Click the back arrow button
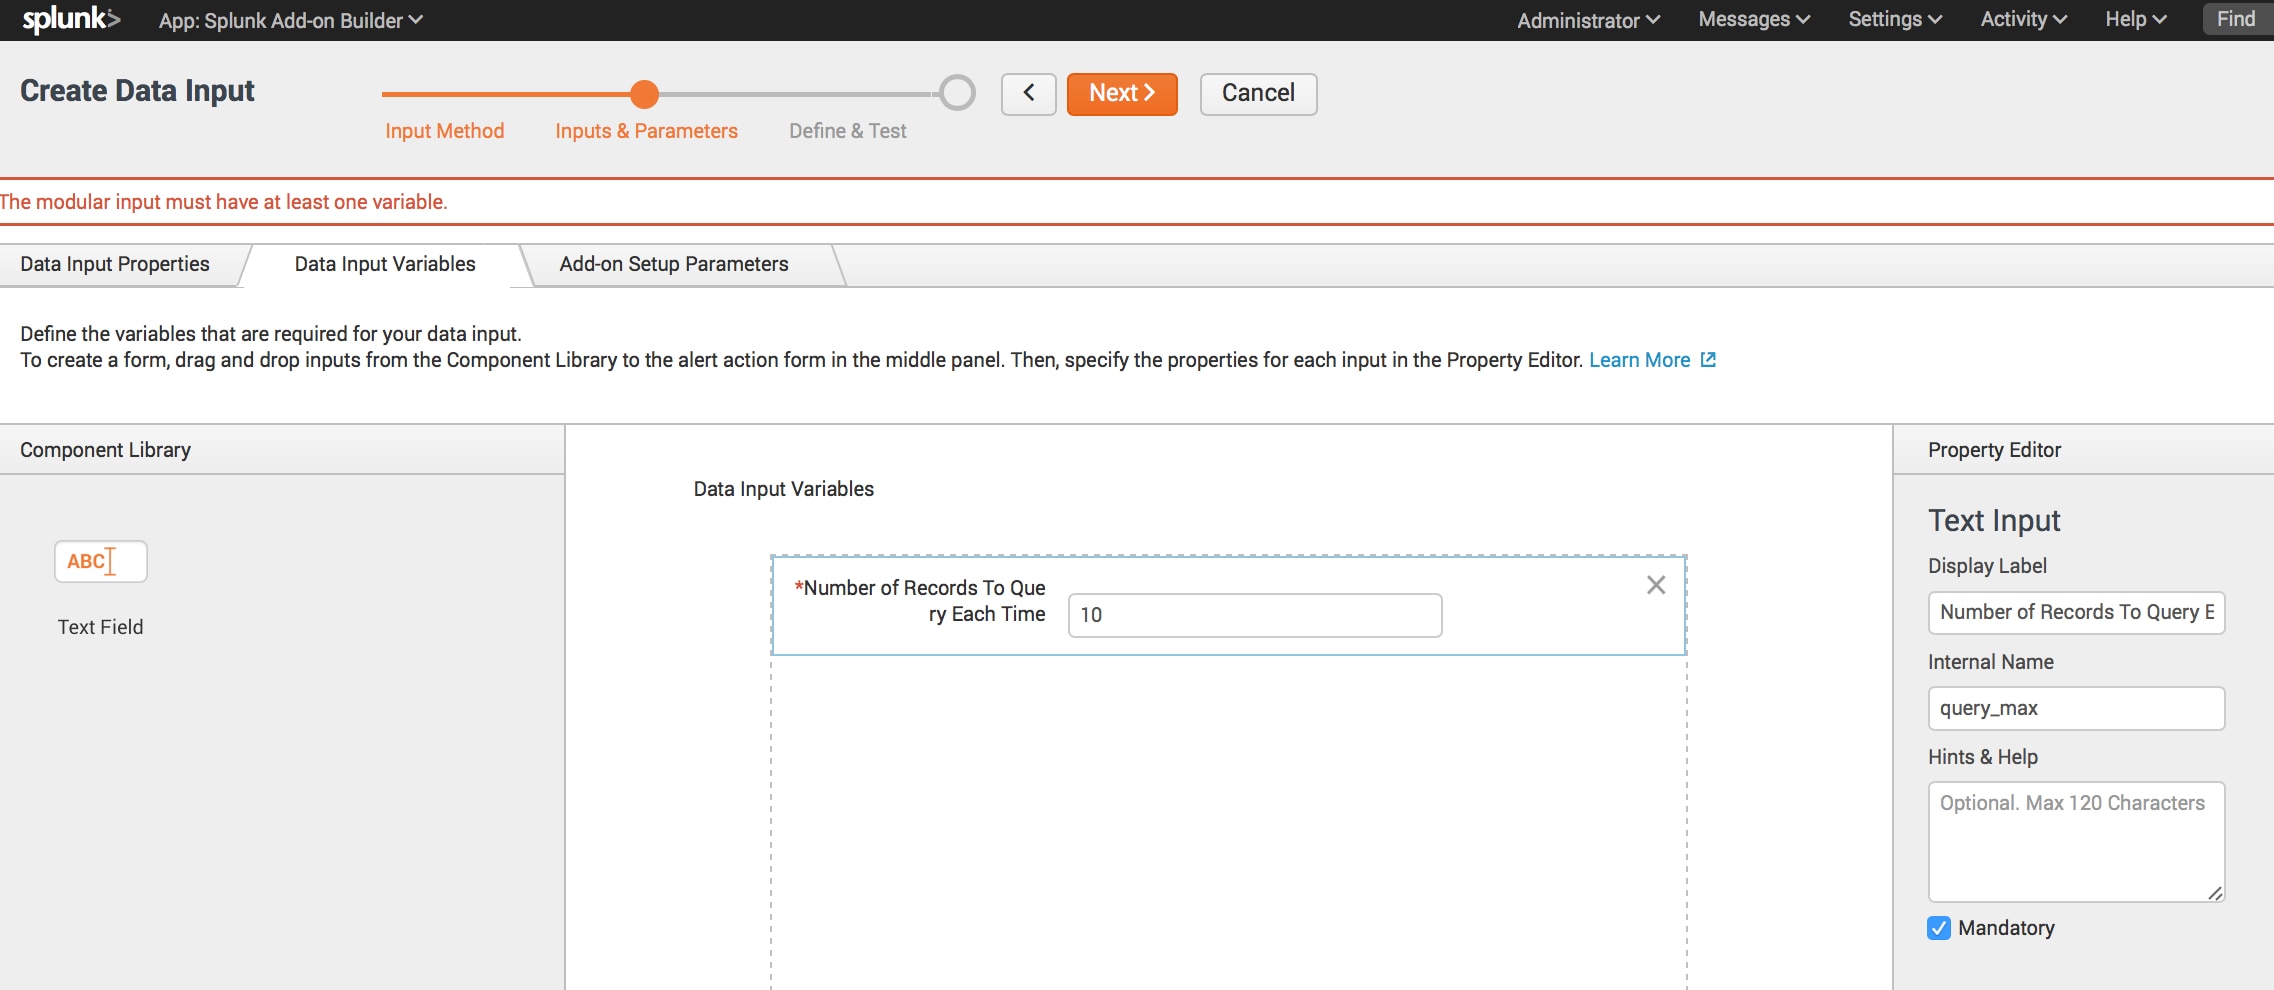This screenshot has width=2274, height=990. pyautogui.click(x=1028, y=94)
